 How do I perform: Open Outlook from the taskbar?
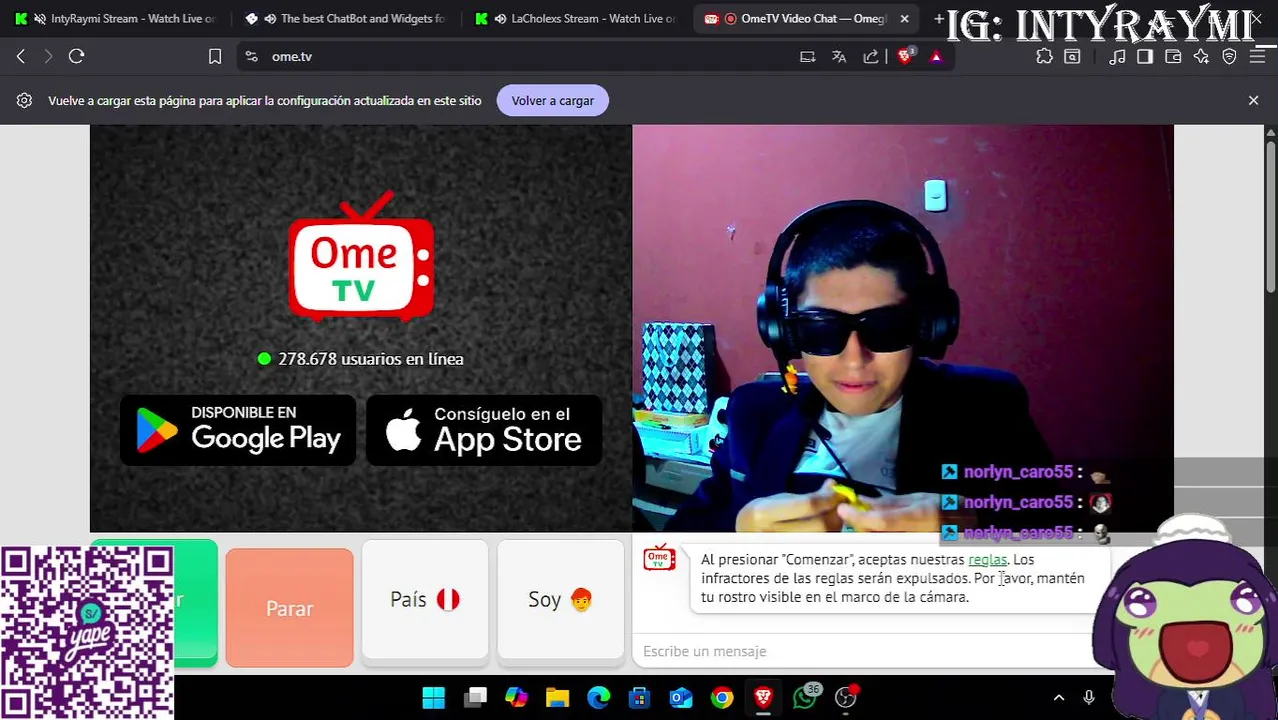pos(681,697)
